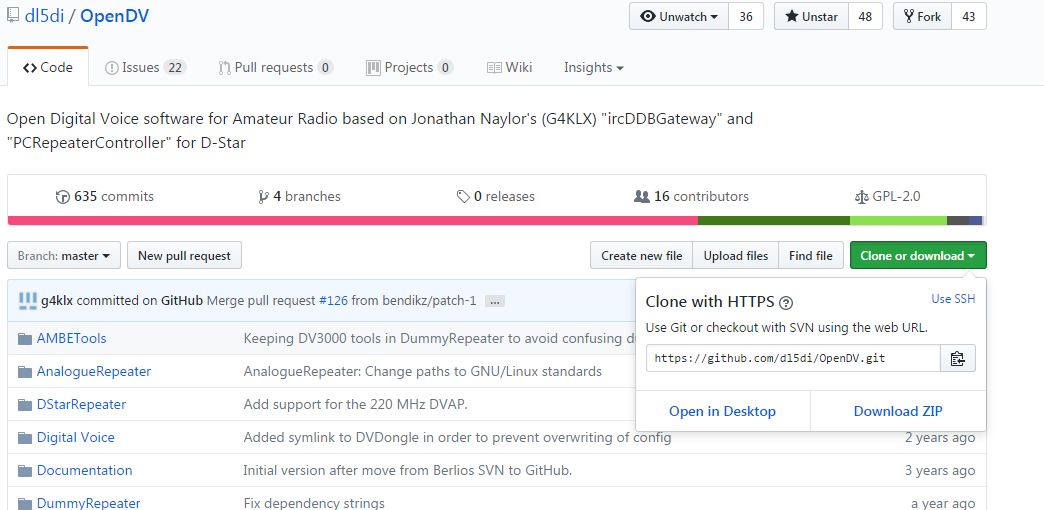1044x510 pixels.
Task: Click the DummyRepeater folder icon
Action: [x=25, y=503]
